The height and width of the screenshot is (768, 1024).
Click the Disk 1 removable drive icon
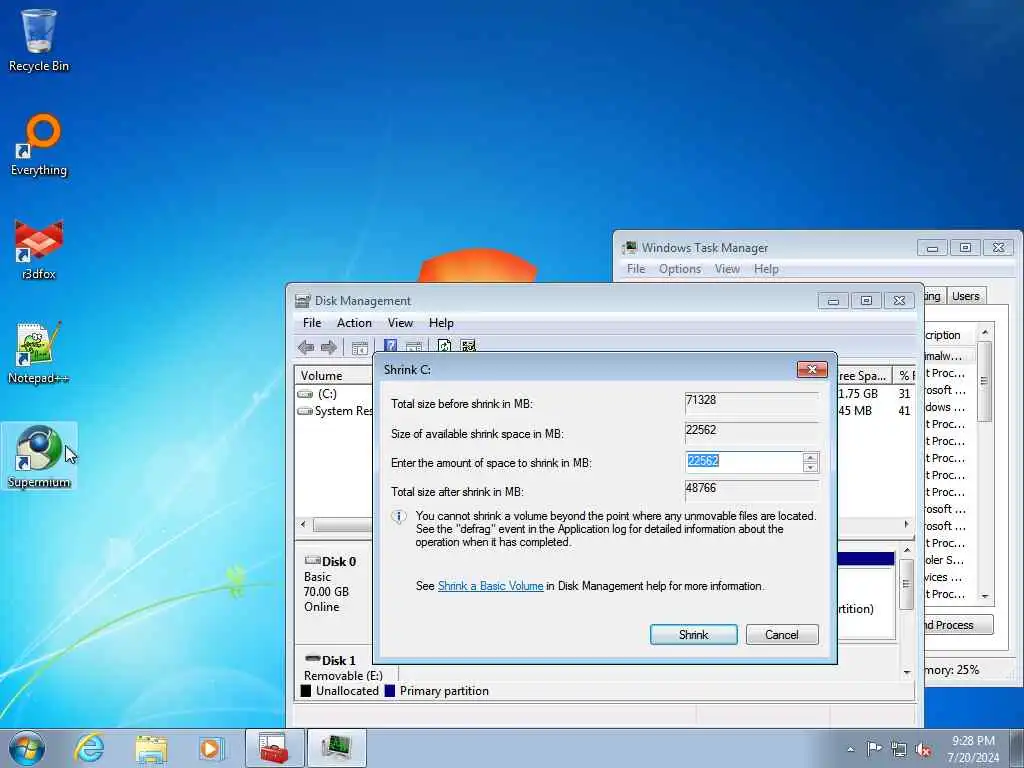point(312,660)
